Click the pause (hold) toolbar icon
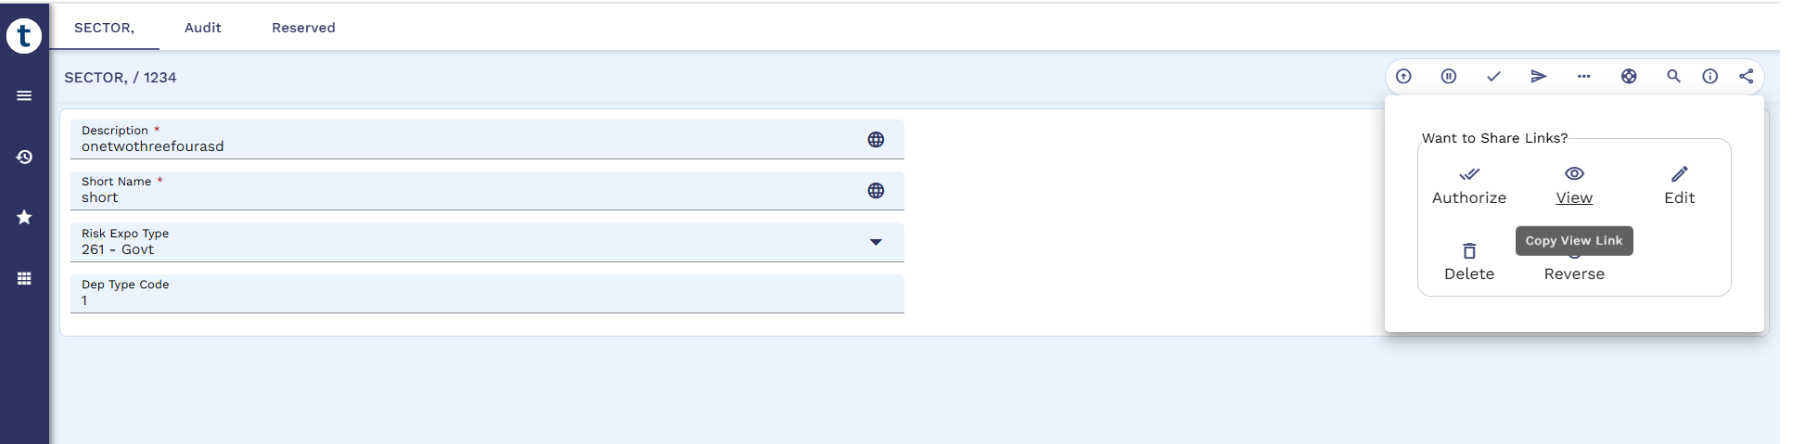Viewport: 1795px width, 444px height. coord(1448,76)
